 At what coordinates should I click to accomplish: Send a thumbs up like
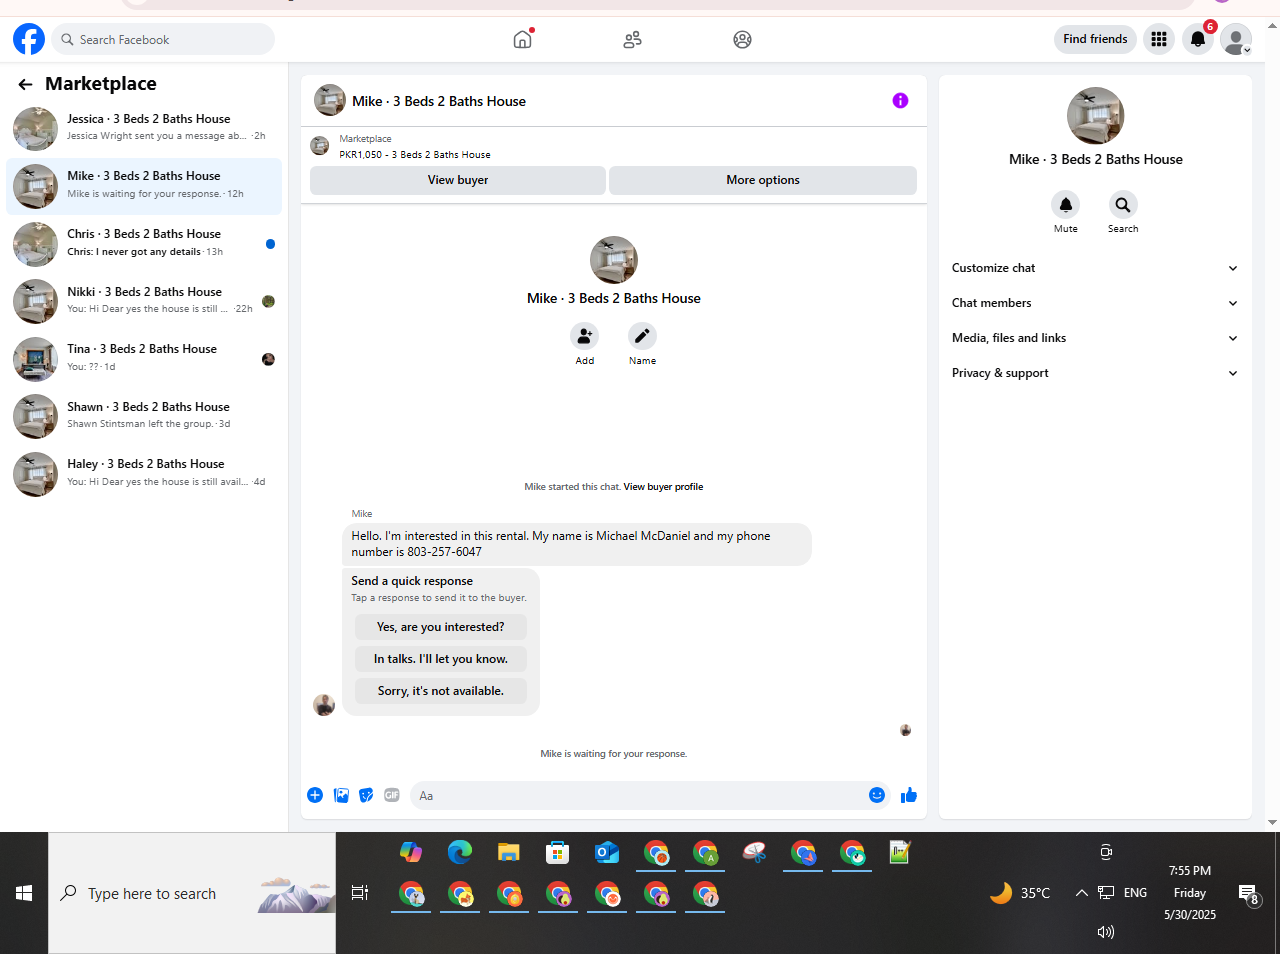click(909, 795)
